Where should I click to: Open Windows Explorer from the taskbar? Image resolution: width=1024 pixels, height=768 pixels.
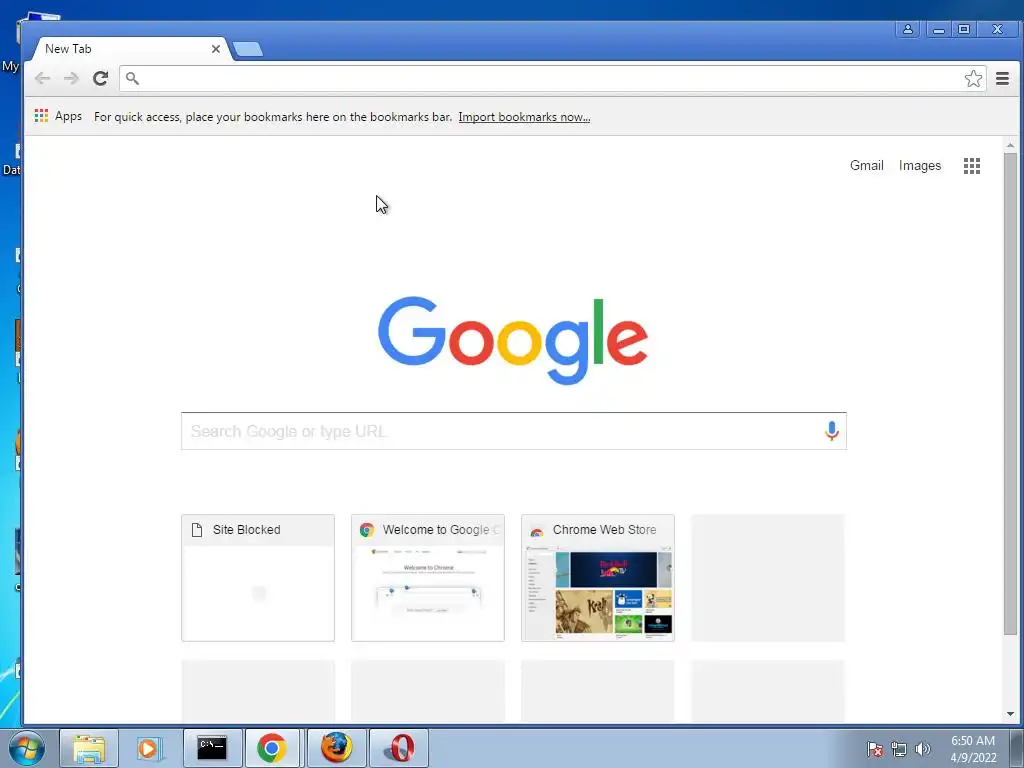[89, 748]
